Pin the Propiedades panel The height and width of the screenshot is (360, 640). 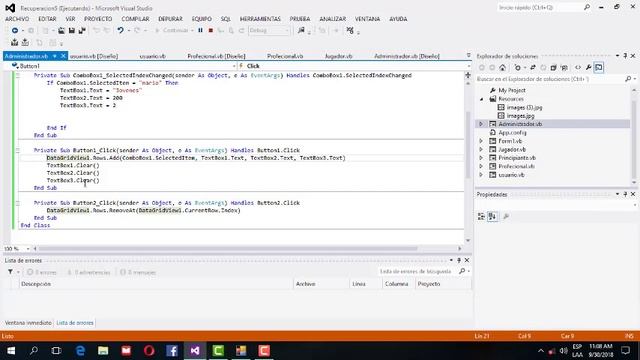pos(625,194)
